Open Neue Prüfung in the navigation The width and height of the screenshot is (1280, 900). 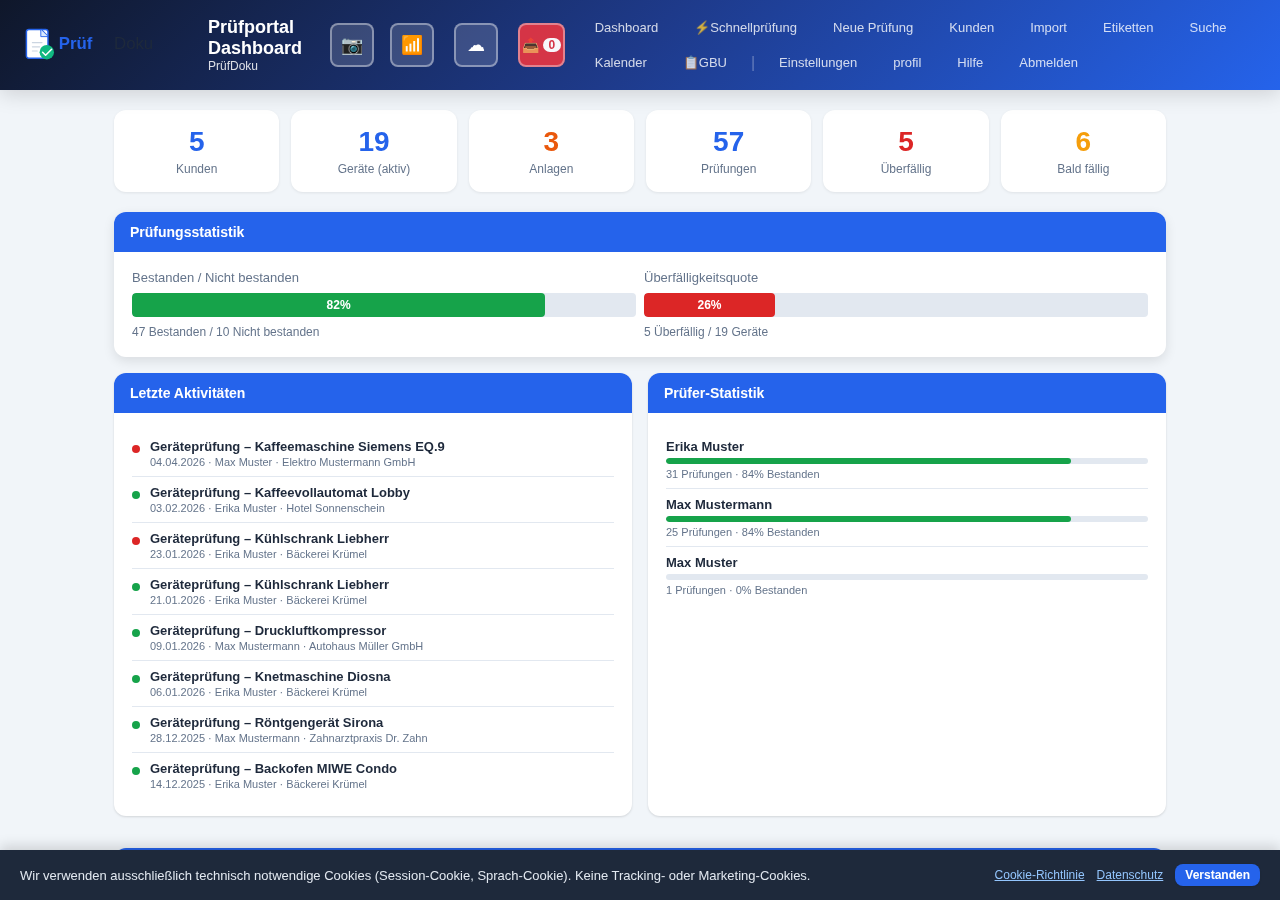873,27
